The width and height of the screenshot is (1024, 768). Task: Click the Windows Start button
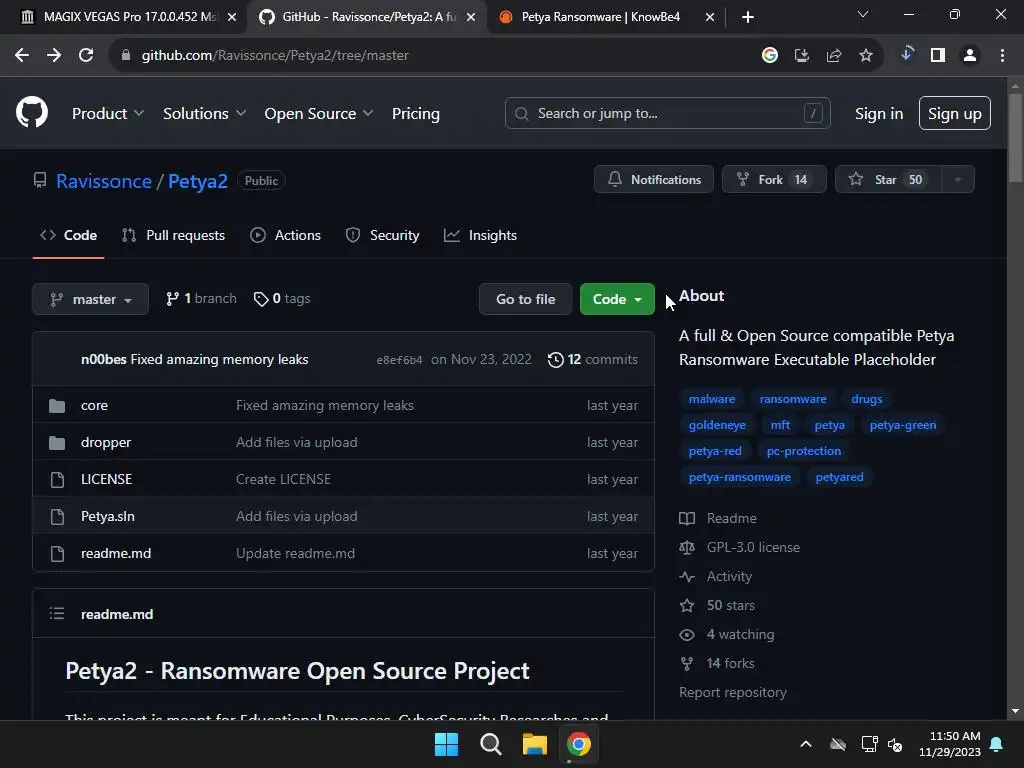[447, 744]
